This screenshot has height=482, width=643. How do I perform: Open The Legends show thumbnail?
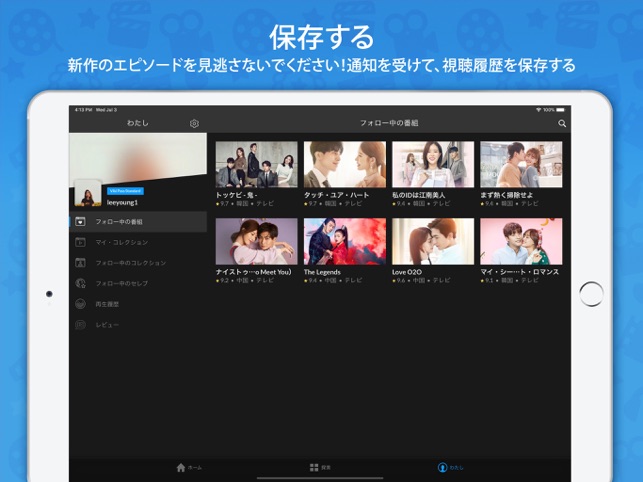[x=344, y=241]
